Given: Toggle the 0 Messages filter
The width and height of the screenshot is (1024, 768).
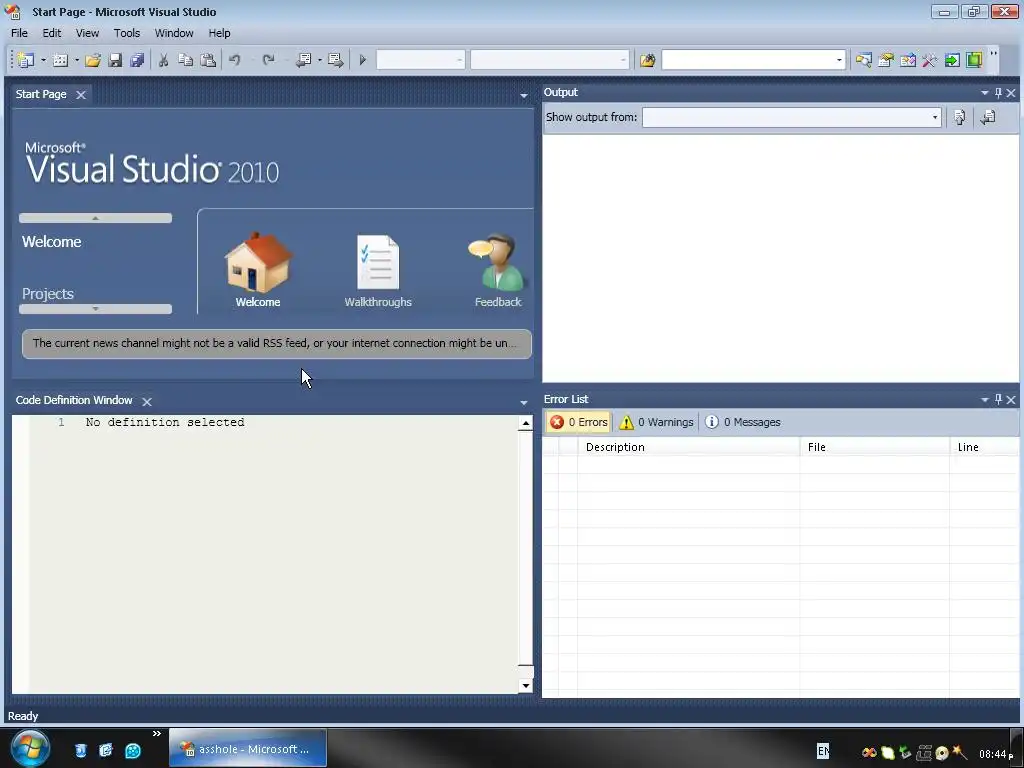Looking at the screenshot, I should tap(743, 422).
